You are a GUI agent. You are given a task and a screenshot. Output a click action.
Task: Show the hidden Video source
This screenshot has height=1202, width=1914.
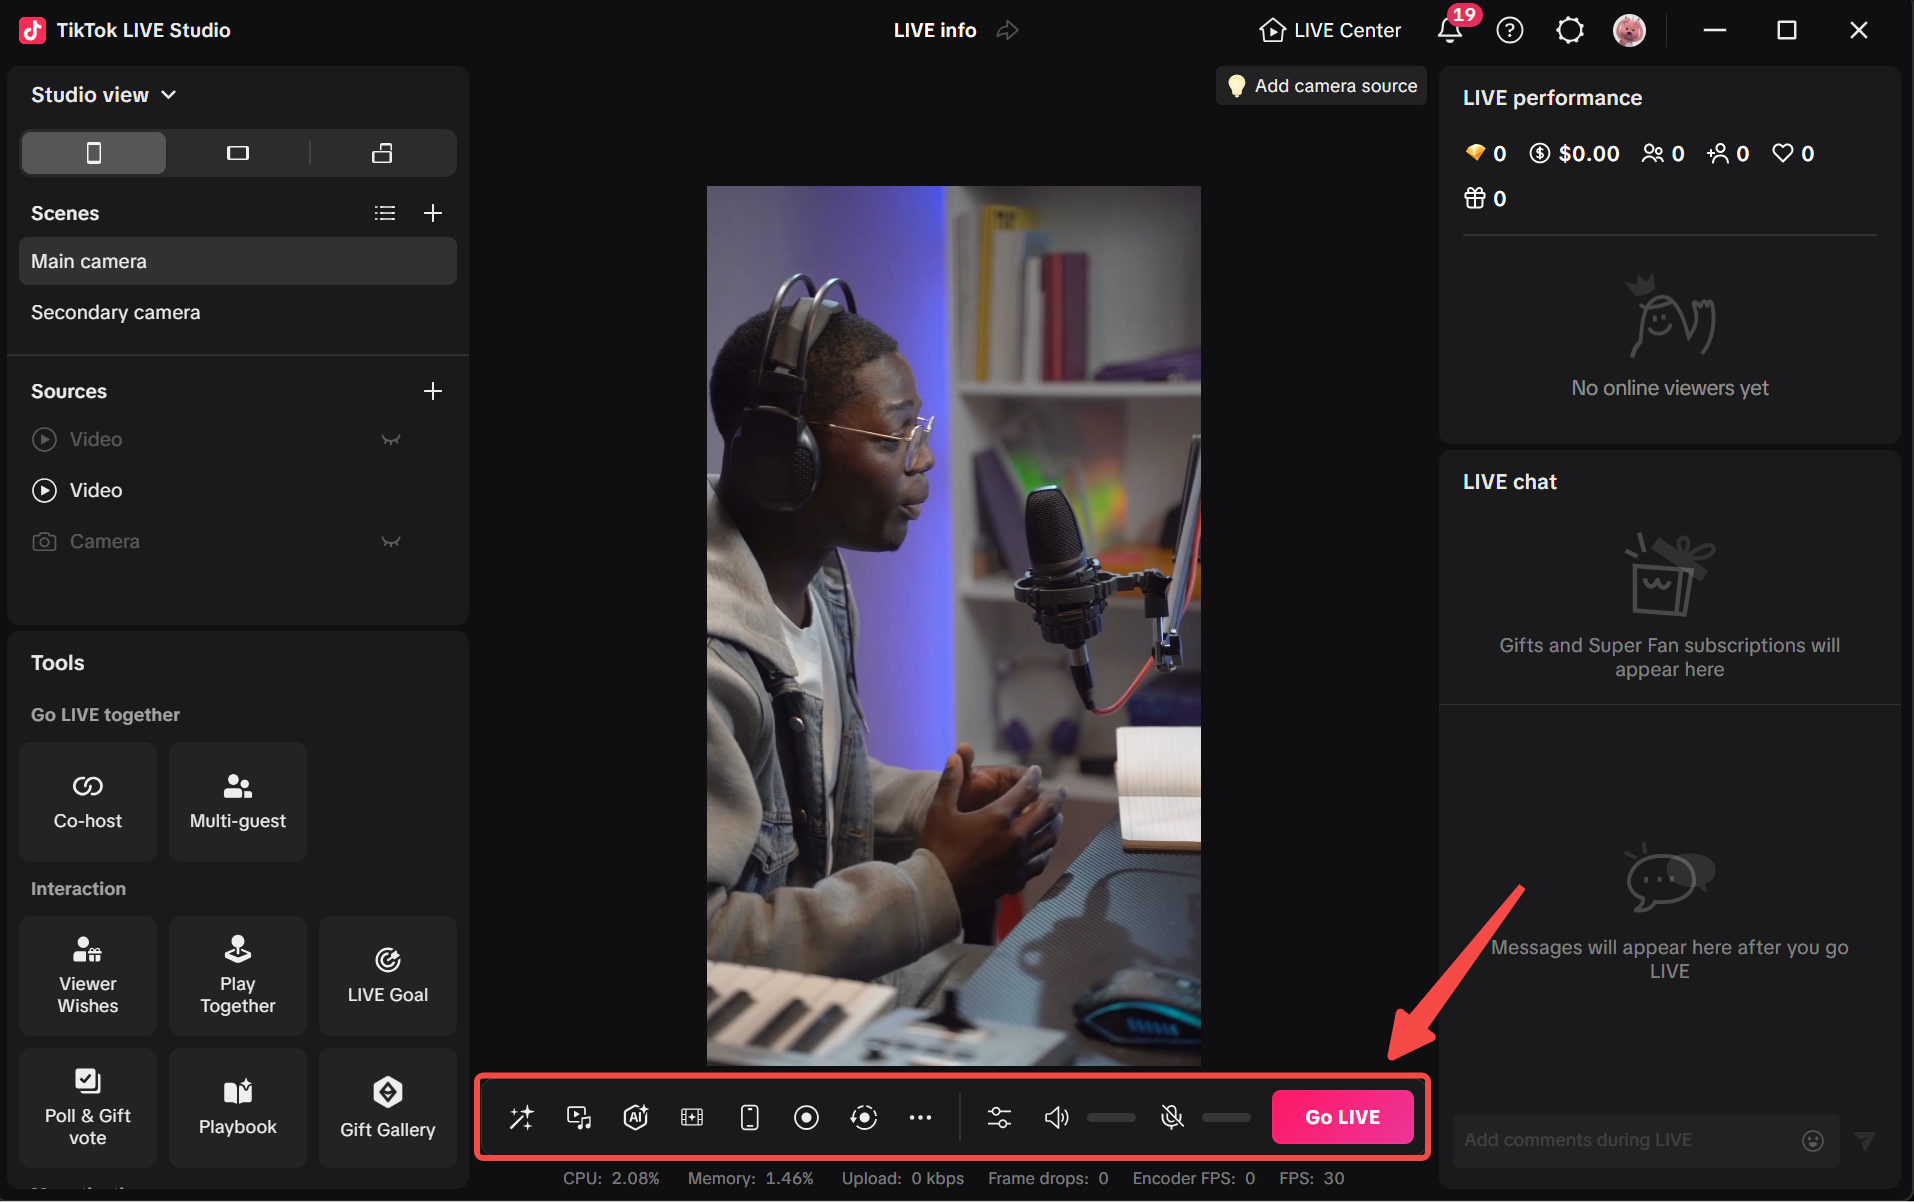[390, 440]
